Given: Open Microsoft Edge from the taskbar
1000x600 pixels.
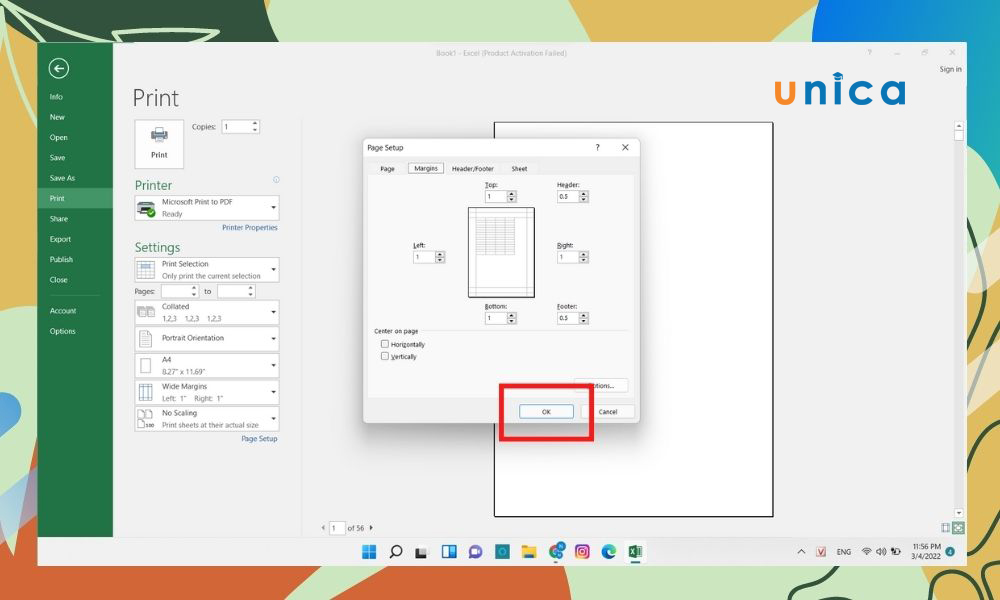Looking at the screenshot, I should tap(608, 552).
